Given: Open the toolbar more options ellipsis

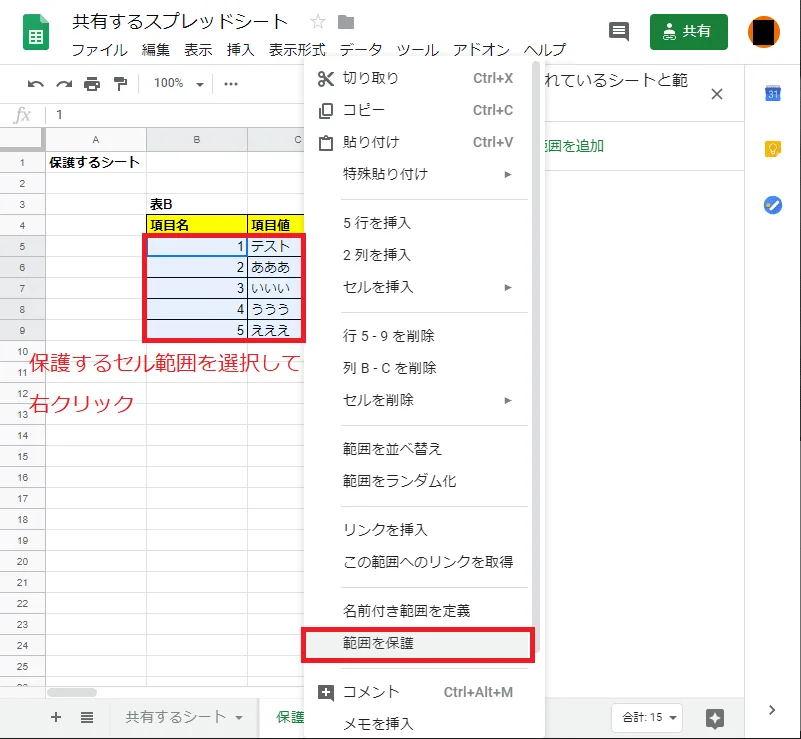Looking at the screenshot, I should click(x=231, y=84).
